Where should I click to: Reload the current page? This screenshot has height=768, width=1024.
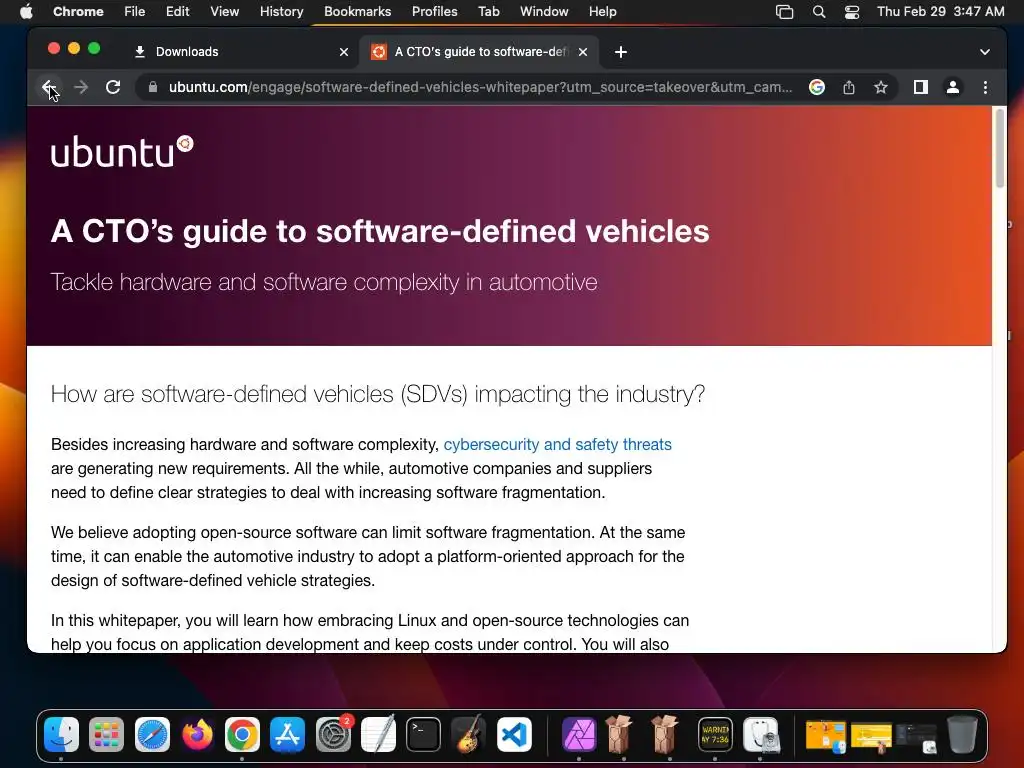click(113, 87)
